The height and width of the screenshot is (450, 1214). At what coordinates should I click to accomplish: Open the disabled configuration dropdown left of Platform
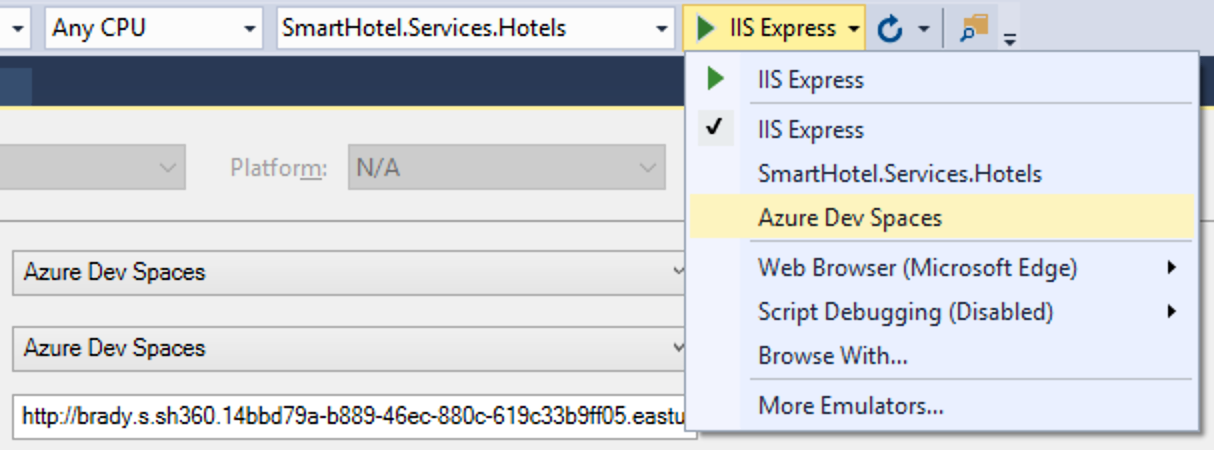coord(92,168)
